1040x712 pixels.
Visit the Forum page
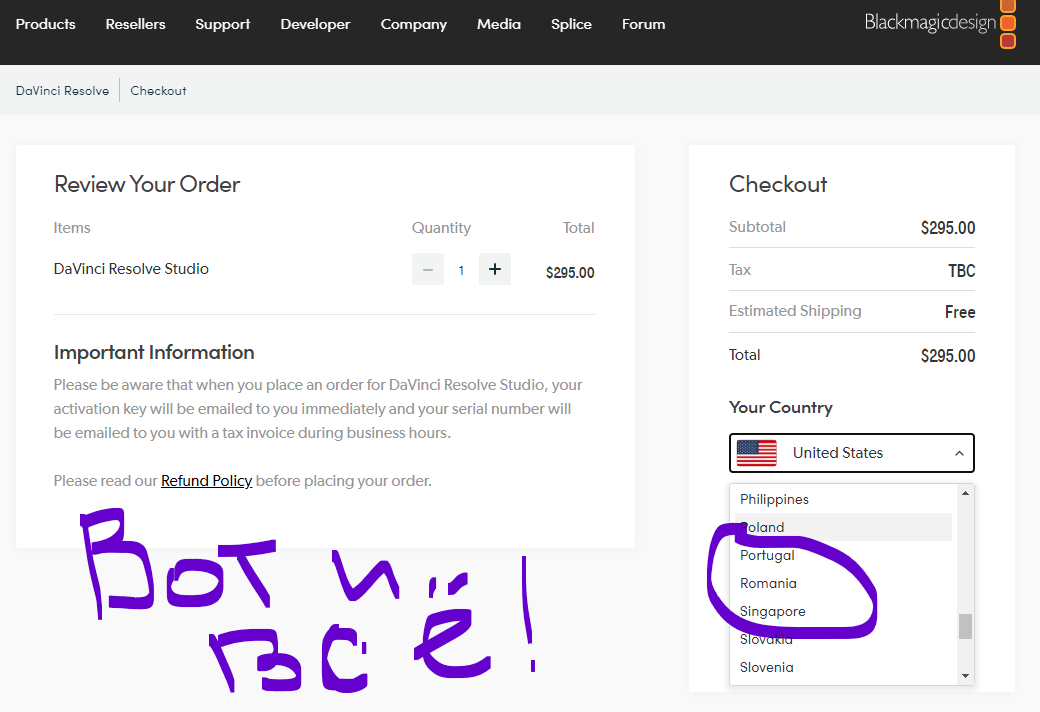pos(643,24)
